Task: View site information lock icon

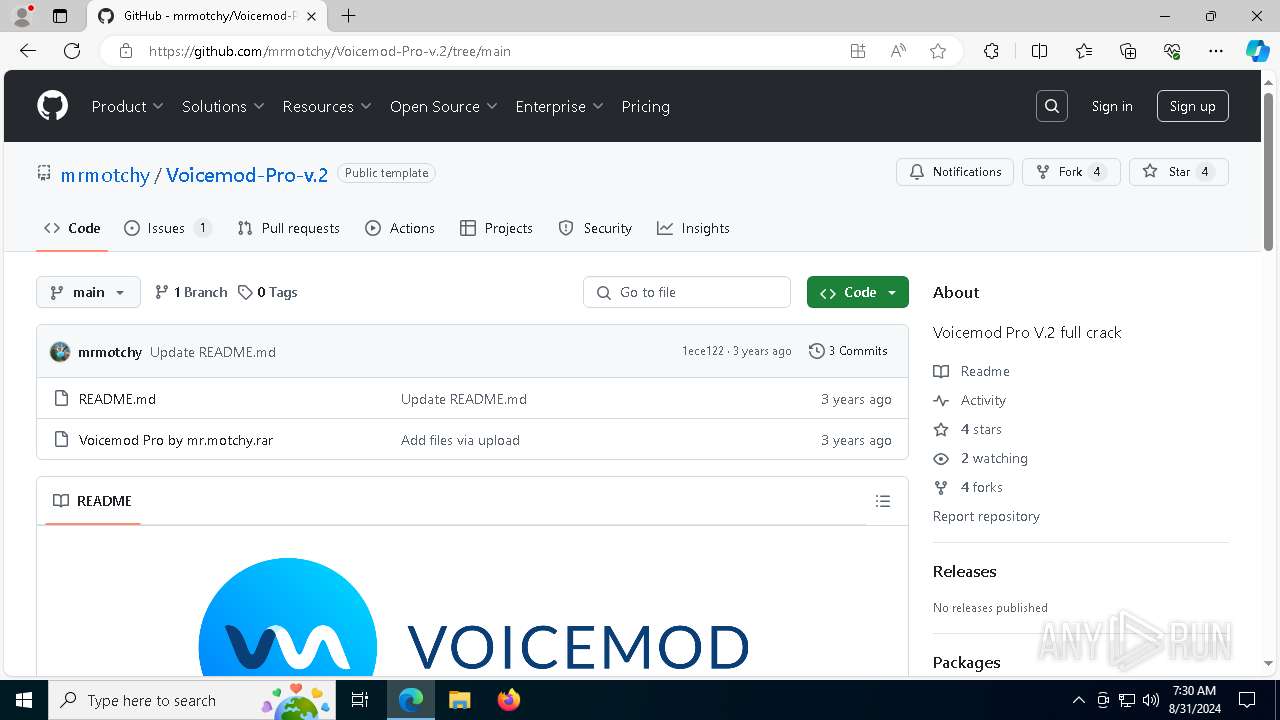Action: [126, 51]
